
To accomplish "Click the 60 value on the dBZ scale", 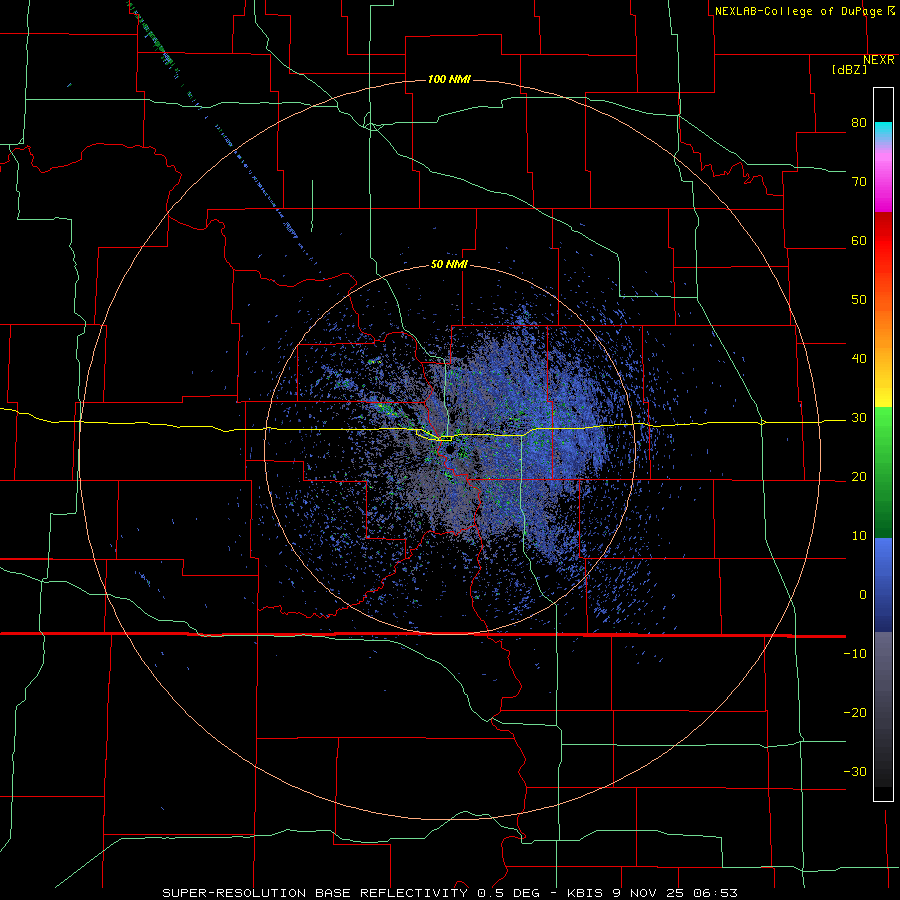I will coord(859,240).
